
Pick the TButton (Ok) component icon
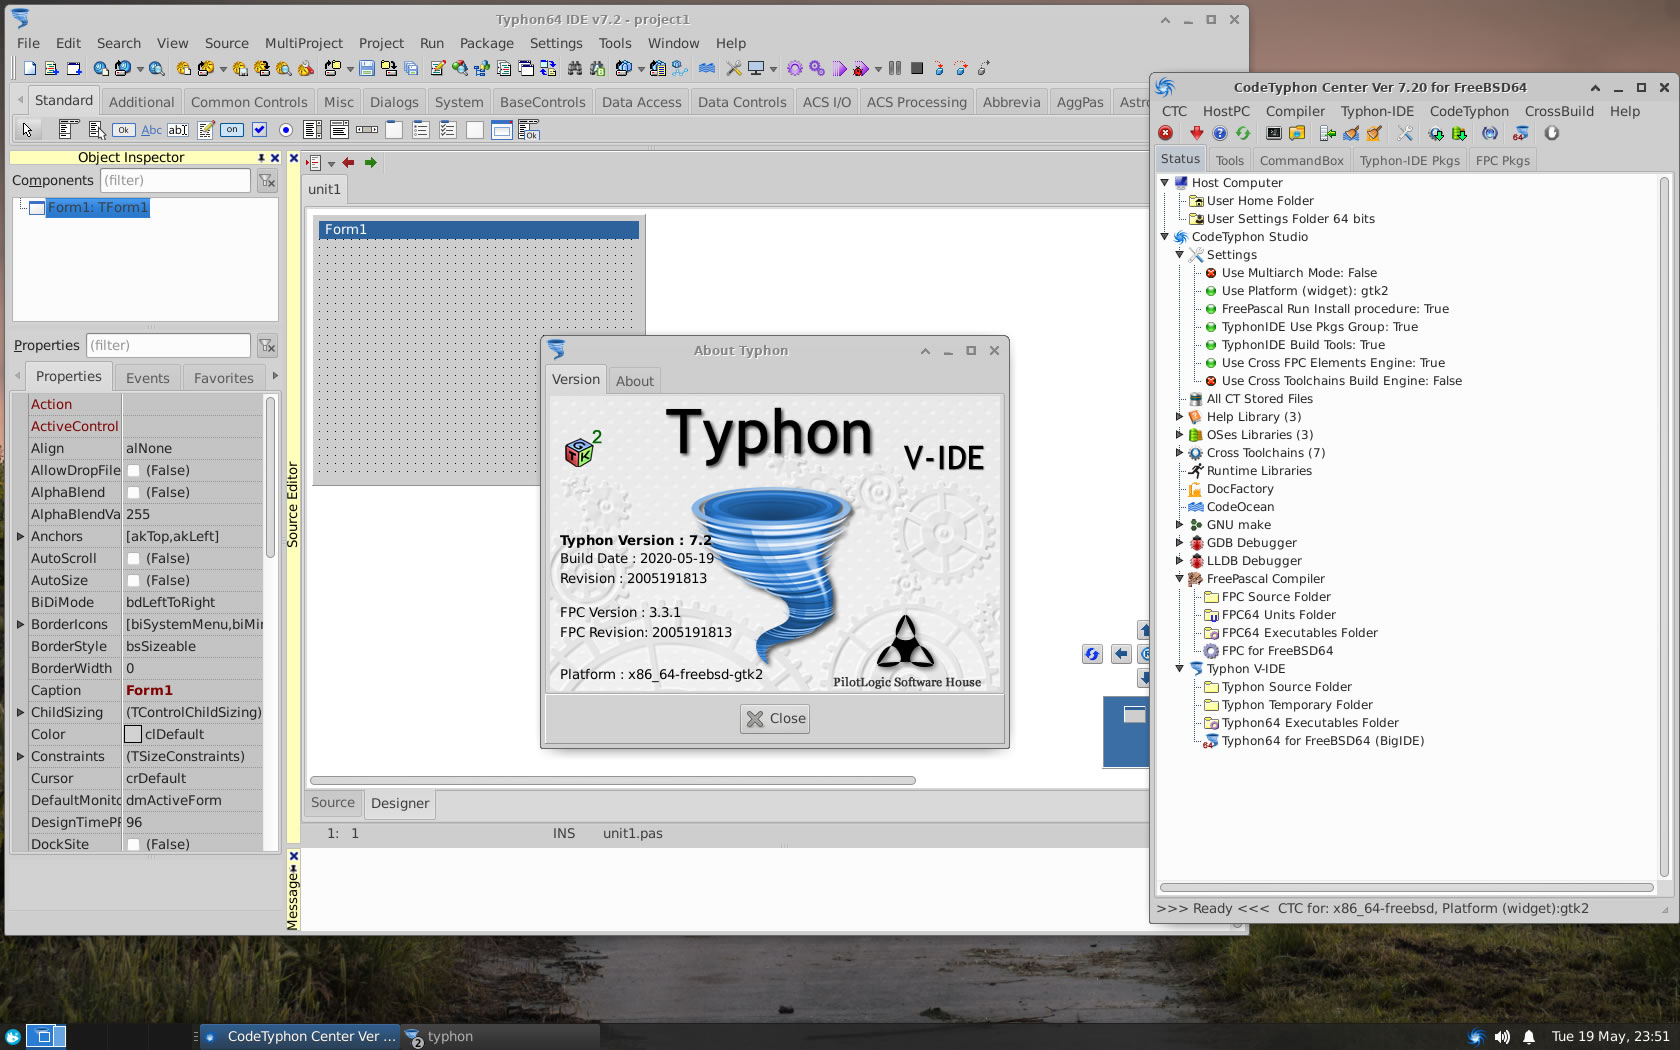[x=124, y=129]
